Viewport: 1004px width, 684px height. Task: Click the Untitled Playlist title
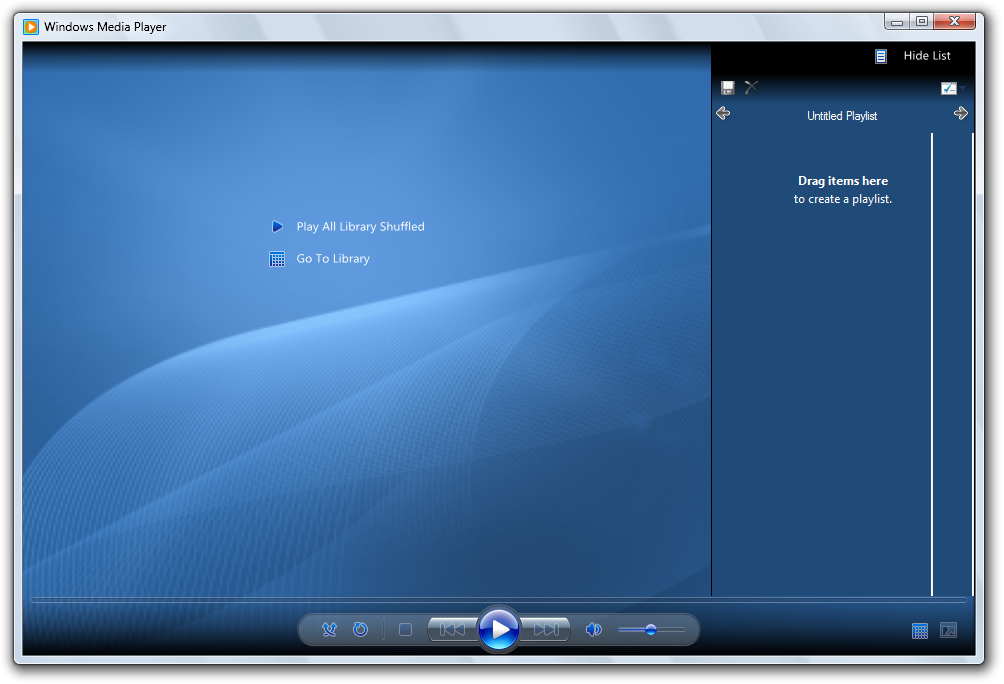842,116
